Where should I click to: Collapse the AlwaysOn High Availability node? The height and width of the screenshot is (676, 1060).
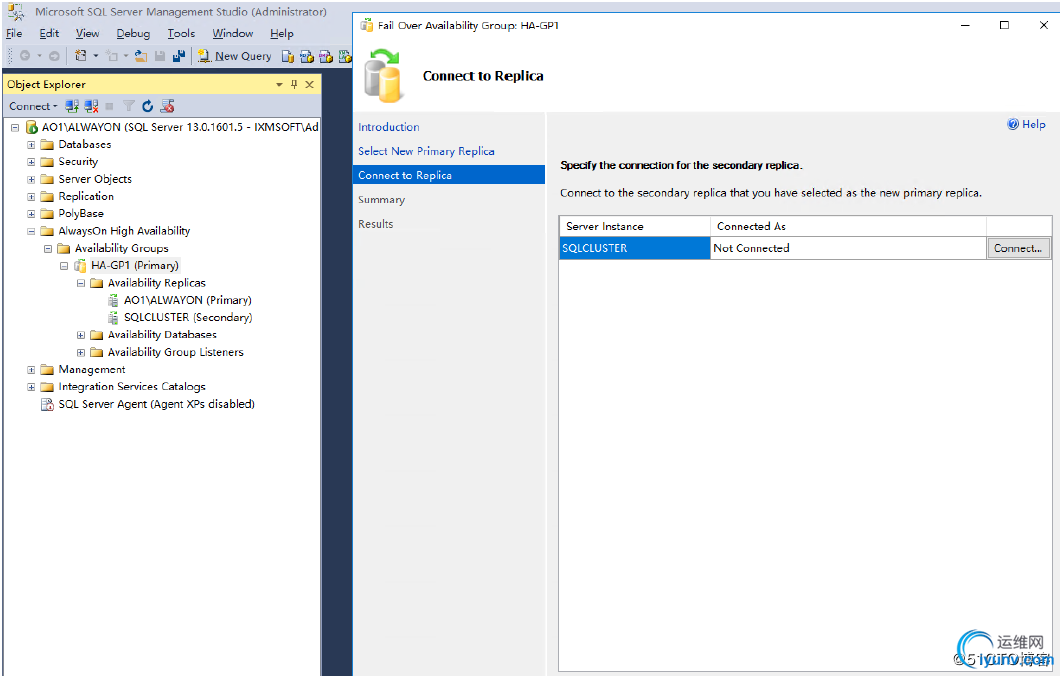31,231
